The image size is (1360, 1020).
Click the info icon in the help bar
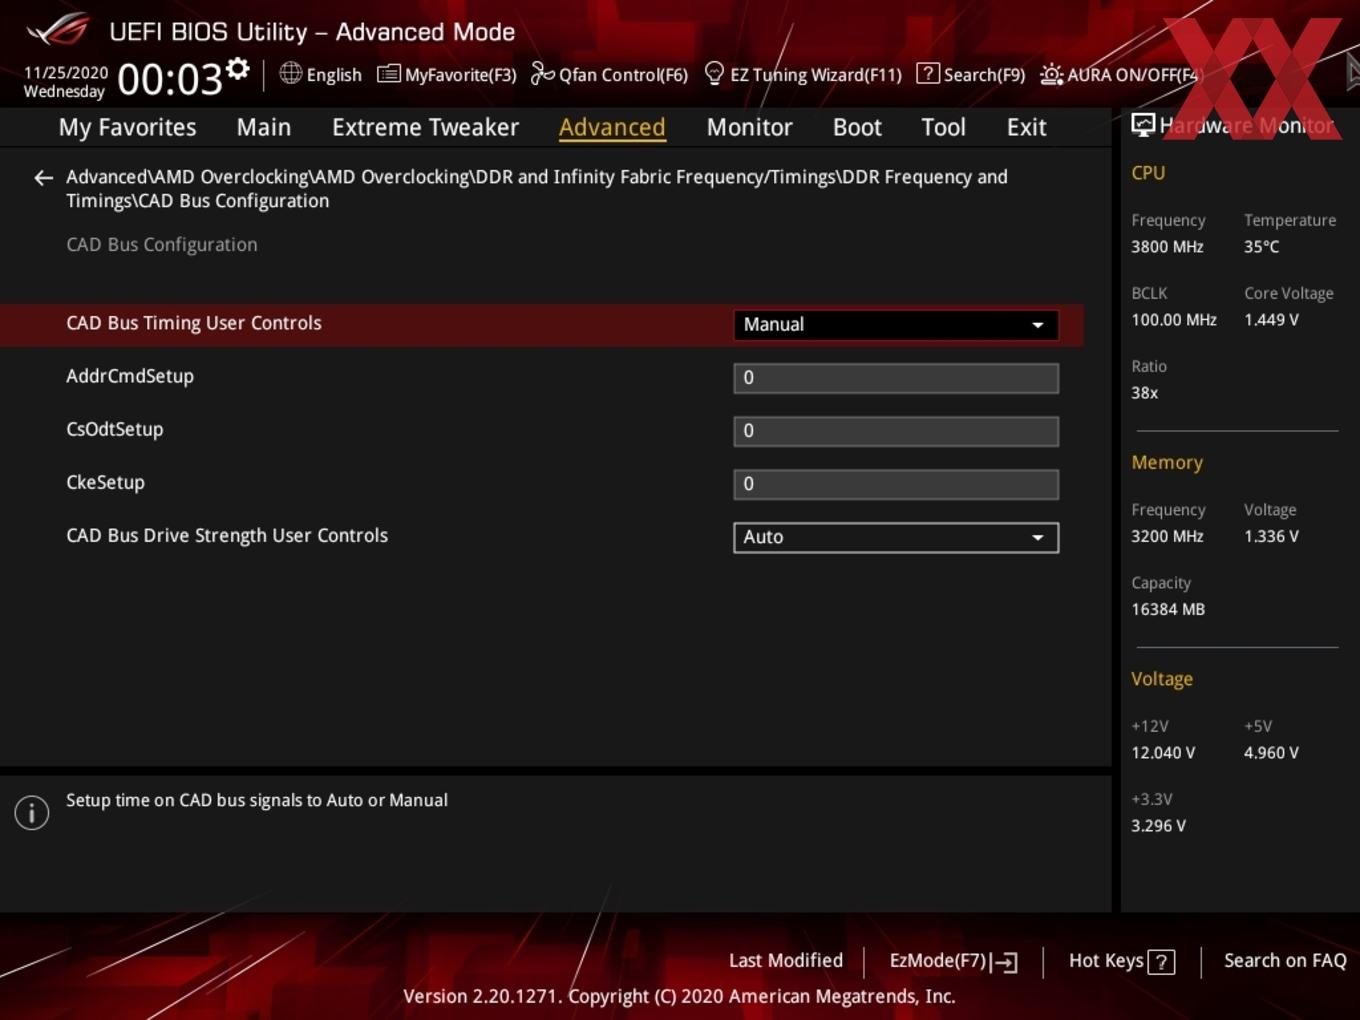pos(32,813)
